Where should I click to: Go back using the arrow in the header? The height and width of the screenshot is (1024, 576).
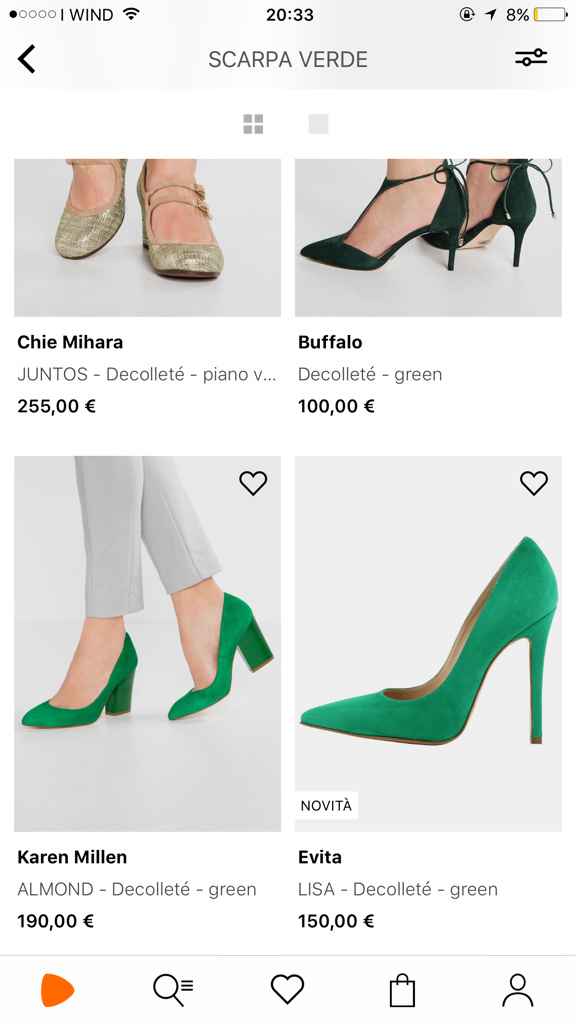pyautogui.click(x=26, y=58)
